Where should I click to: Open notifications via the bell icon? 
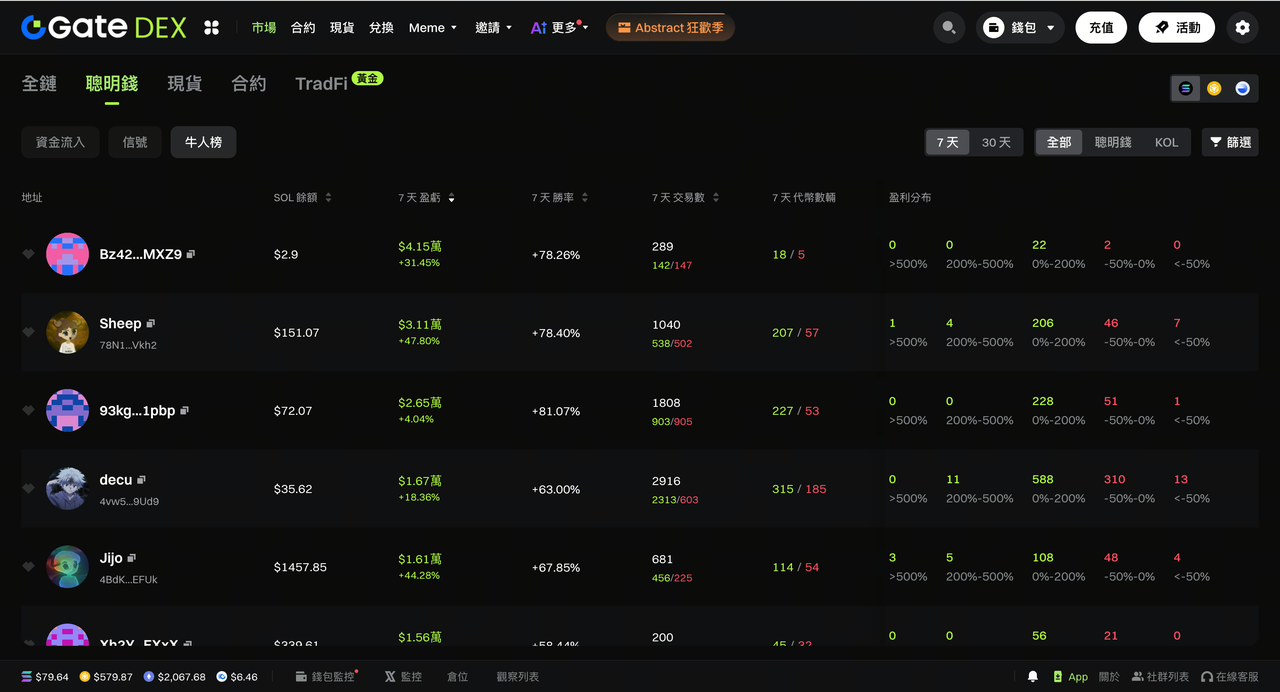click(1033, 677)
